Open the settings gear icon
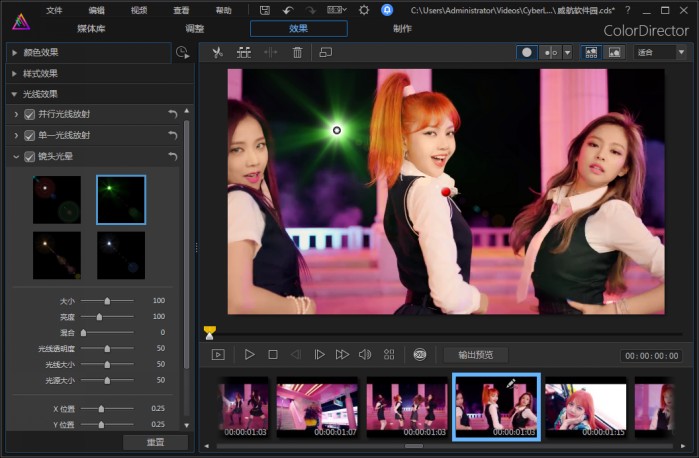Screen dimensions: 699x458 (x=364, y=10)
